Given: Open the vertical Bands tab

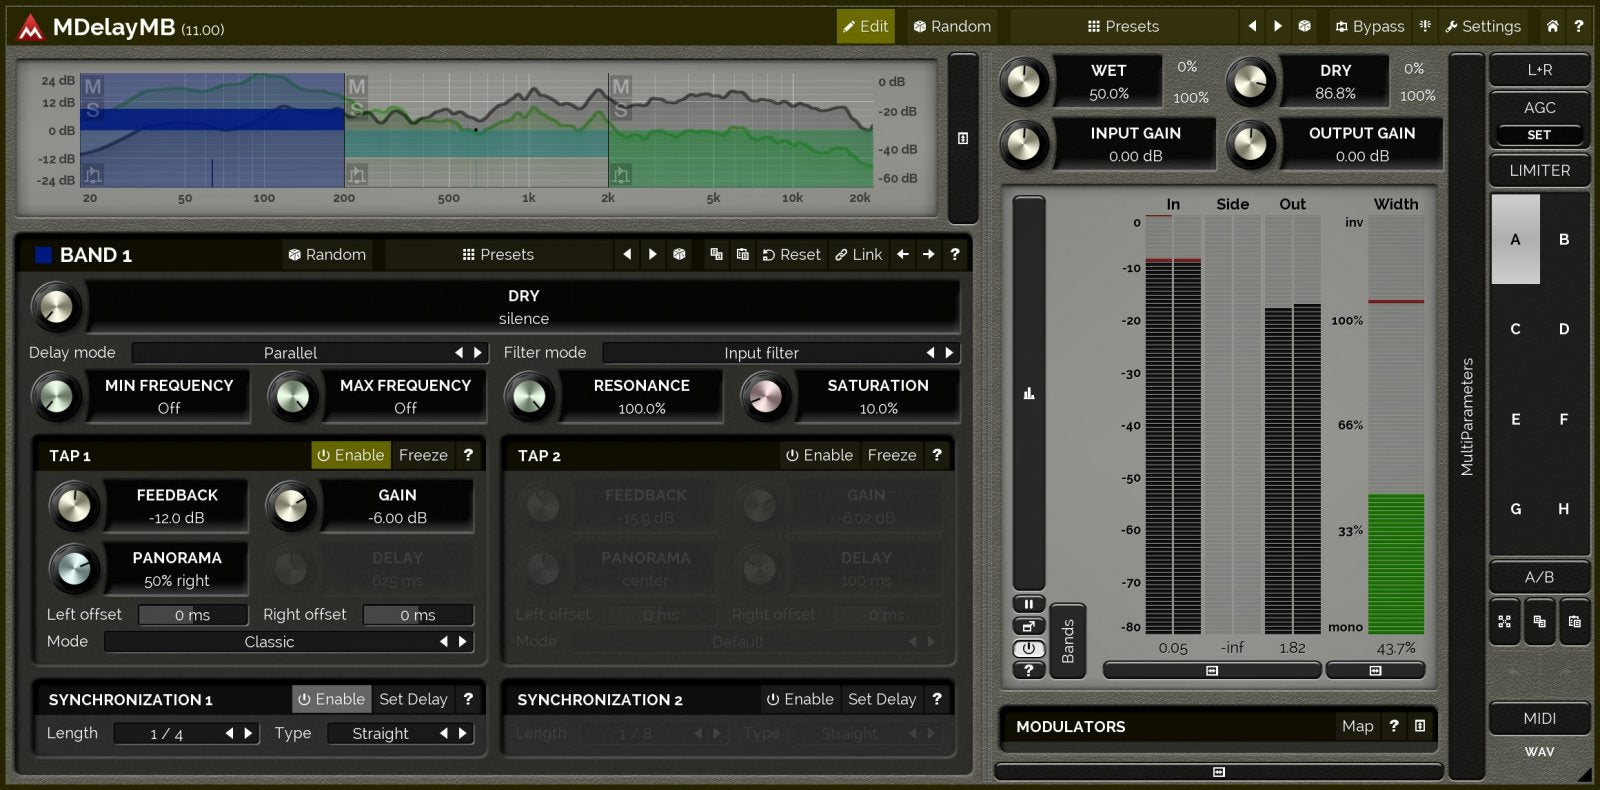Looking at the screenshot, I should coord(1068,641).
